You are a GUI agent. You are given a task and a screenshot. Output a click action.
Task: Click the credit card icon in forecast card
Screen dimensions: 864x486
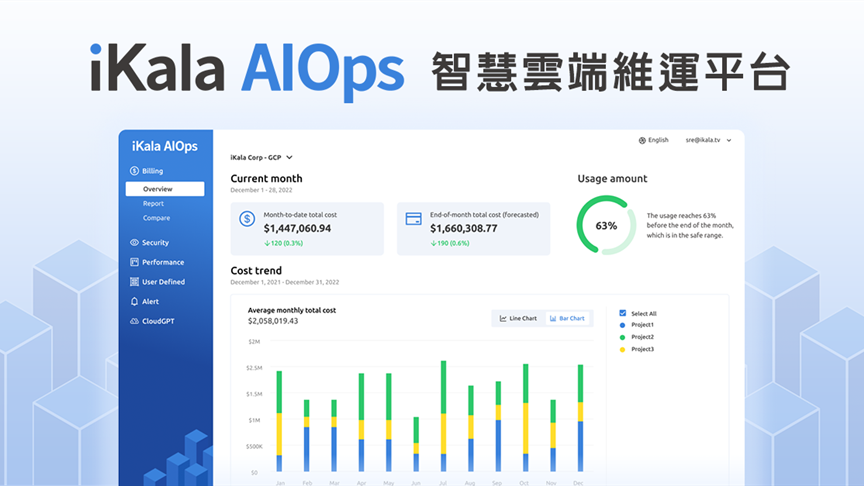pyautogui.click(x=413, y=219)
